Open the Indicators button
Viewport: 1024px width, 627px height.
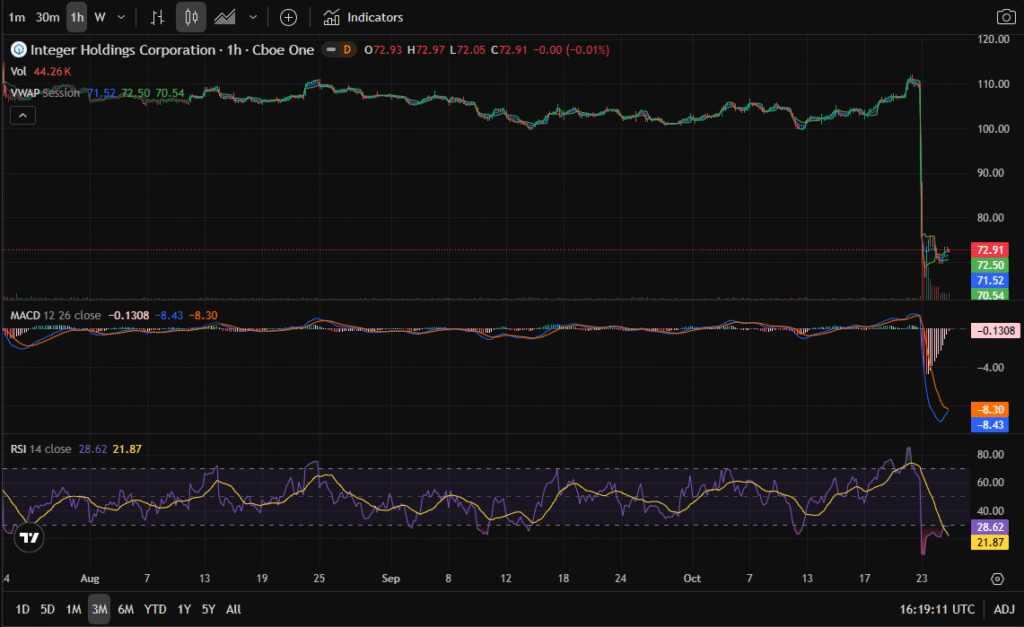(x=363, y=17)
